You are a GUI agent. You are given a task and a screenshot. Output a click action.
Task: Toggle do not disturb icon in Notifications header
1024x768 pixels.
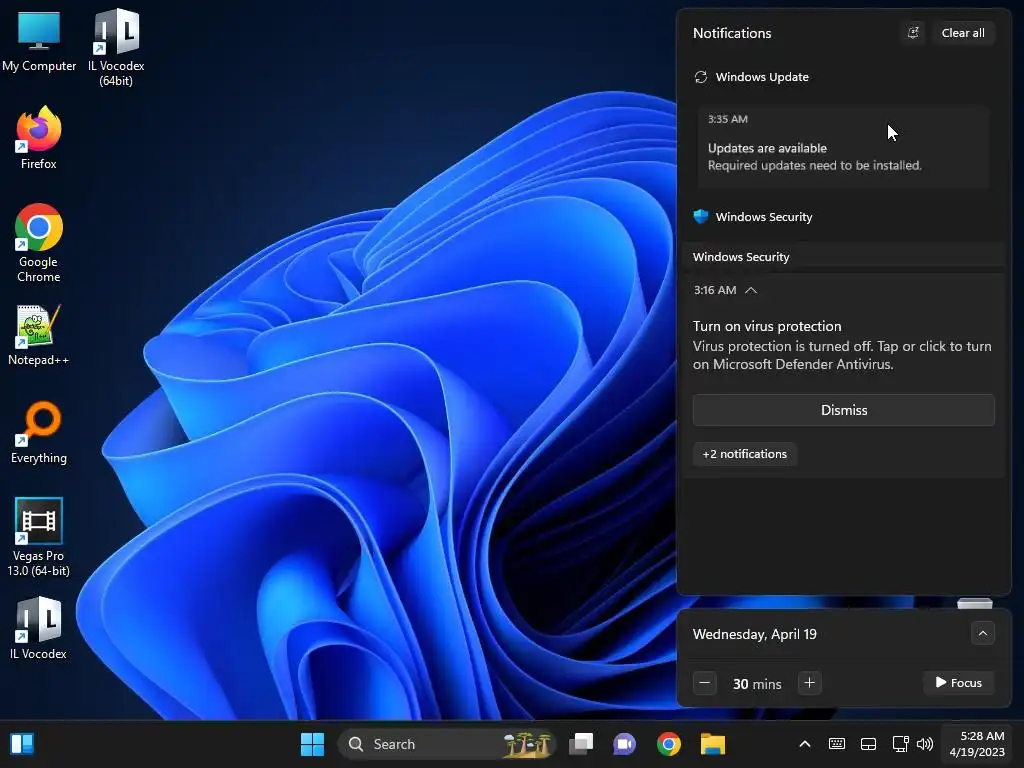click(x=913, y=33)
